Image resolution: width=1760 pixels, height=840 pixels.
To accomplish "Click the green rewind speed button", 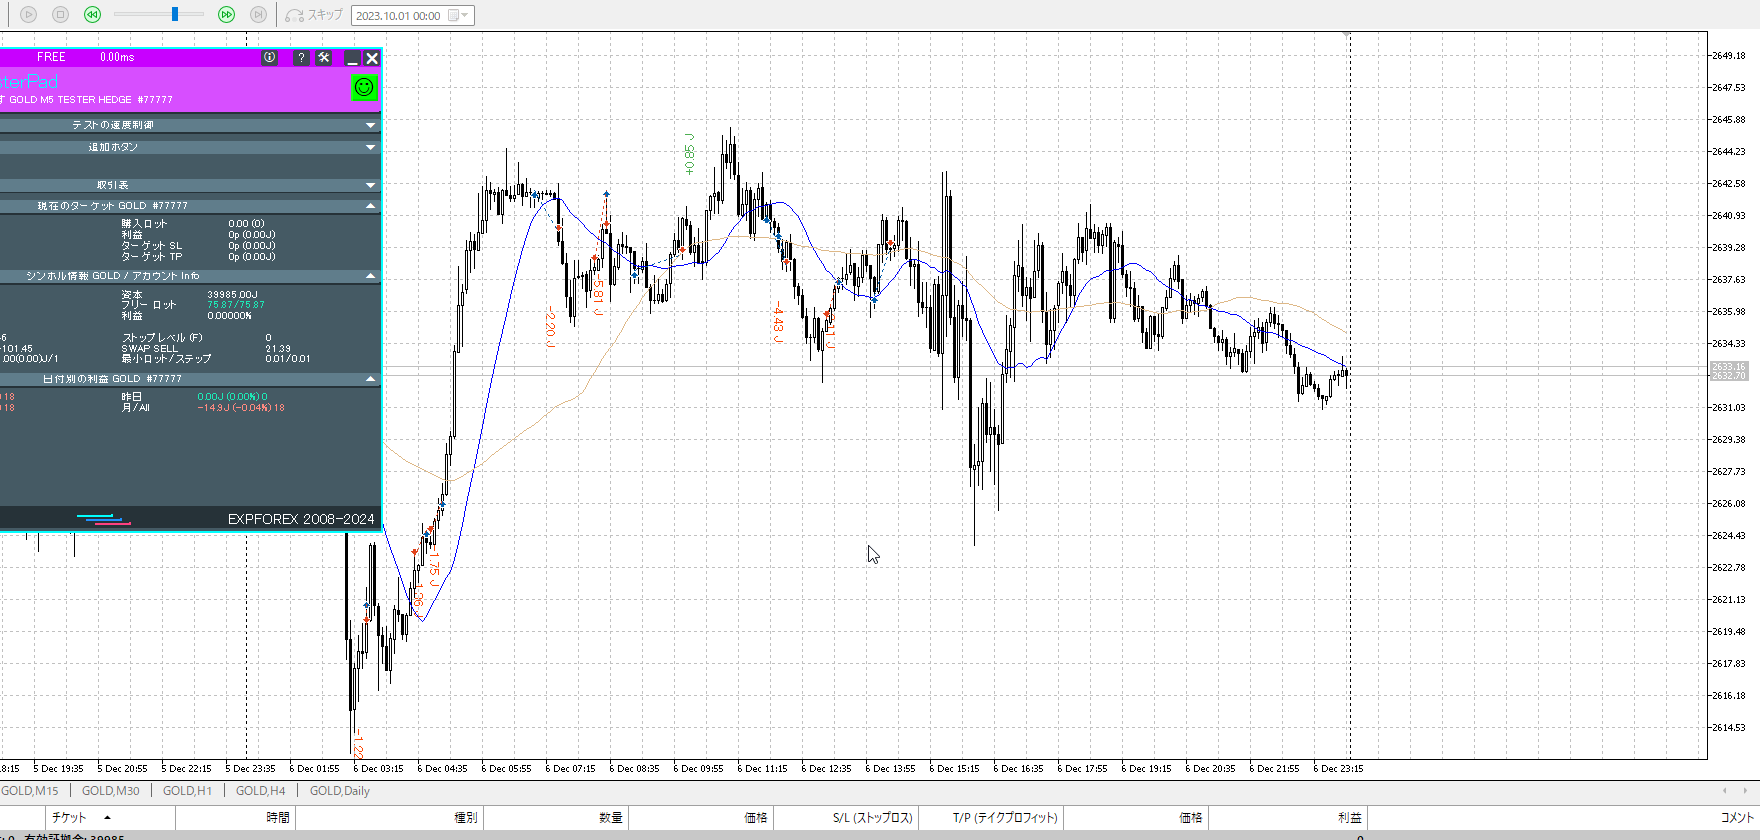I will 92,15.
